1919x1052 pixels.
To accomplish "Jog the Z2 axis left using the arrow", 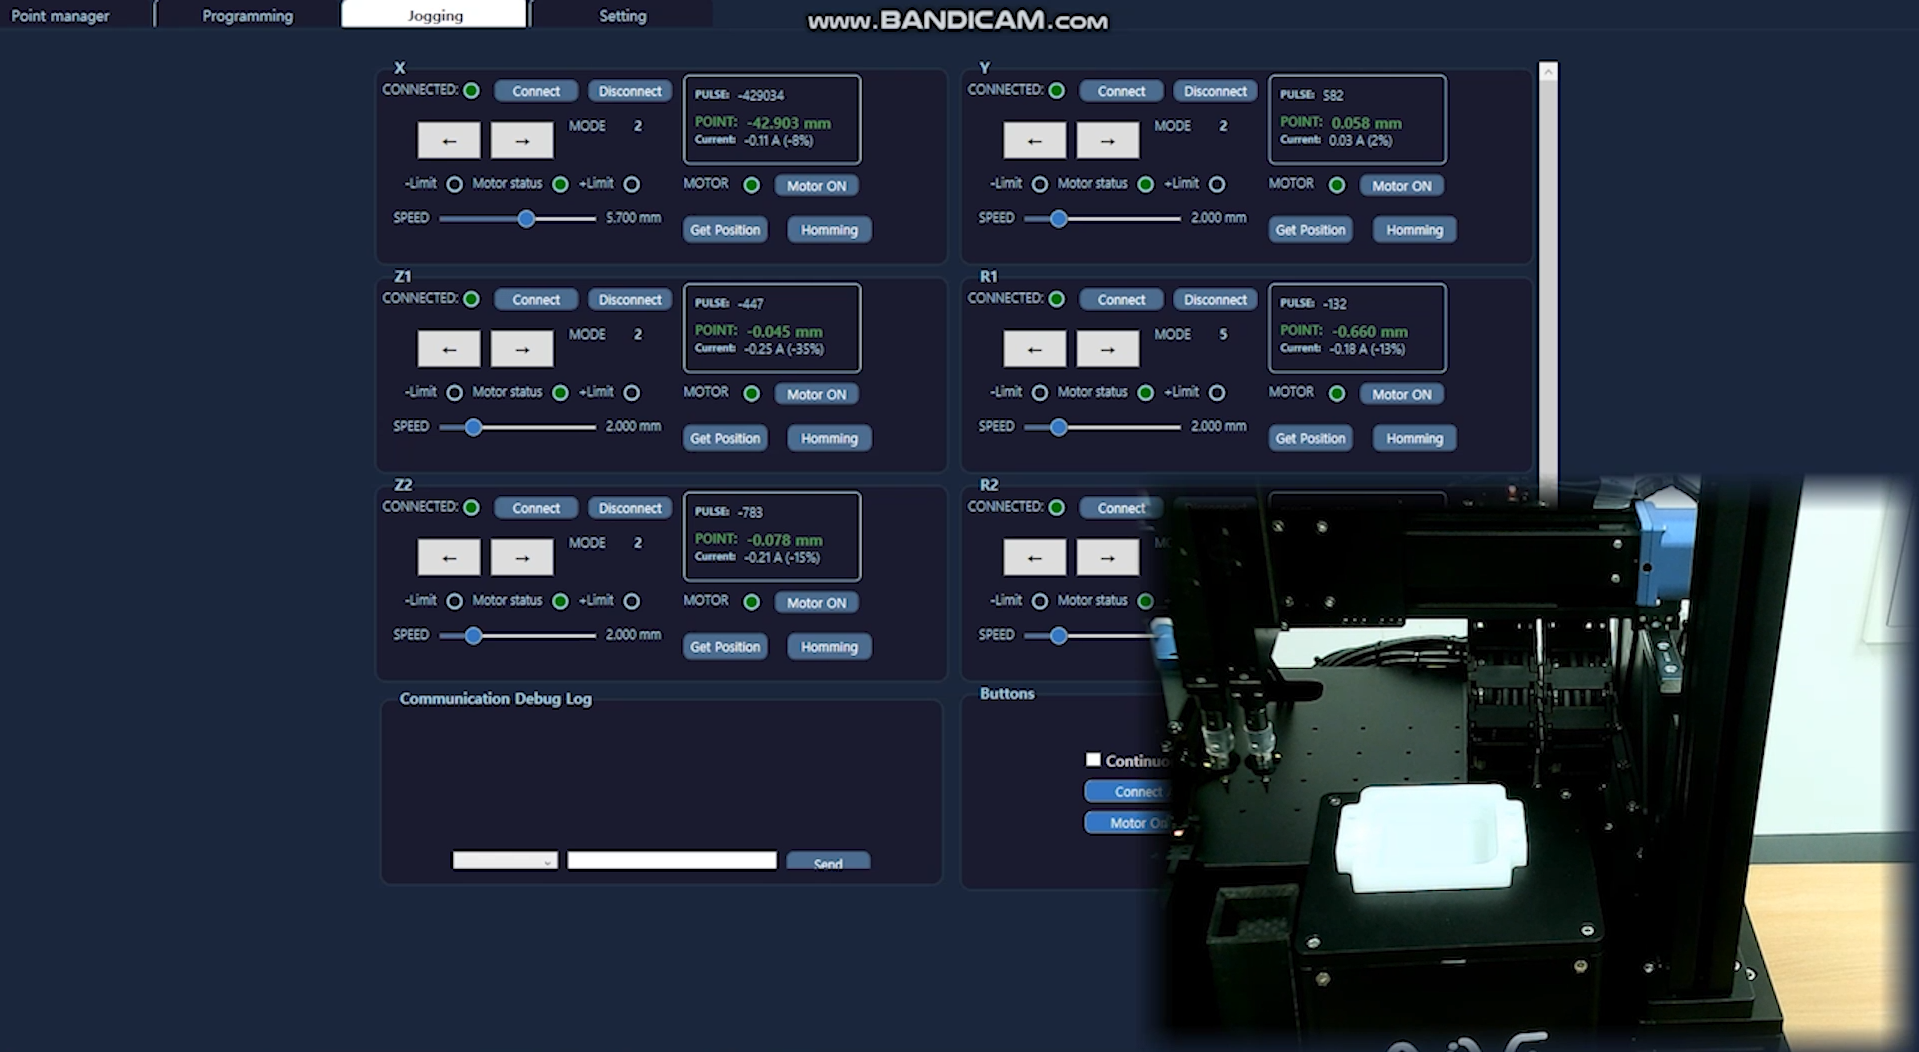I will pyautogui.click(x=448, y=557).
